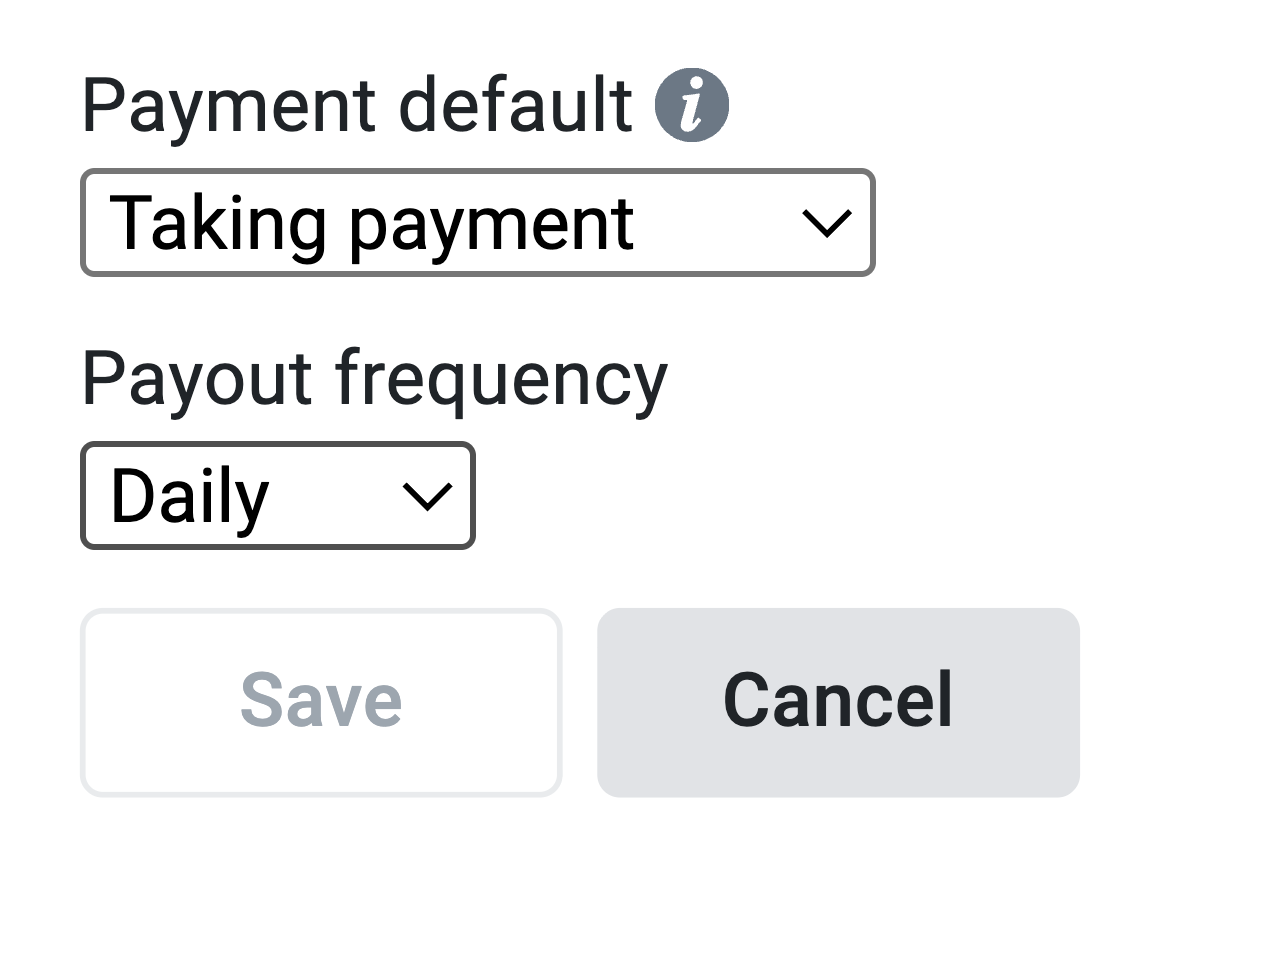
Task: Click the down arrow in Payout frequency selector
Action: tap(425, 496)
